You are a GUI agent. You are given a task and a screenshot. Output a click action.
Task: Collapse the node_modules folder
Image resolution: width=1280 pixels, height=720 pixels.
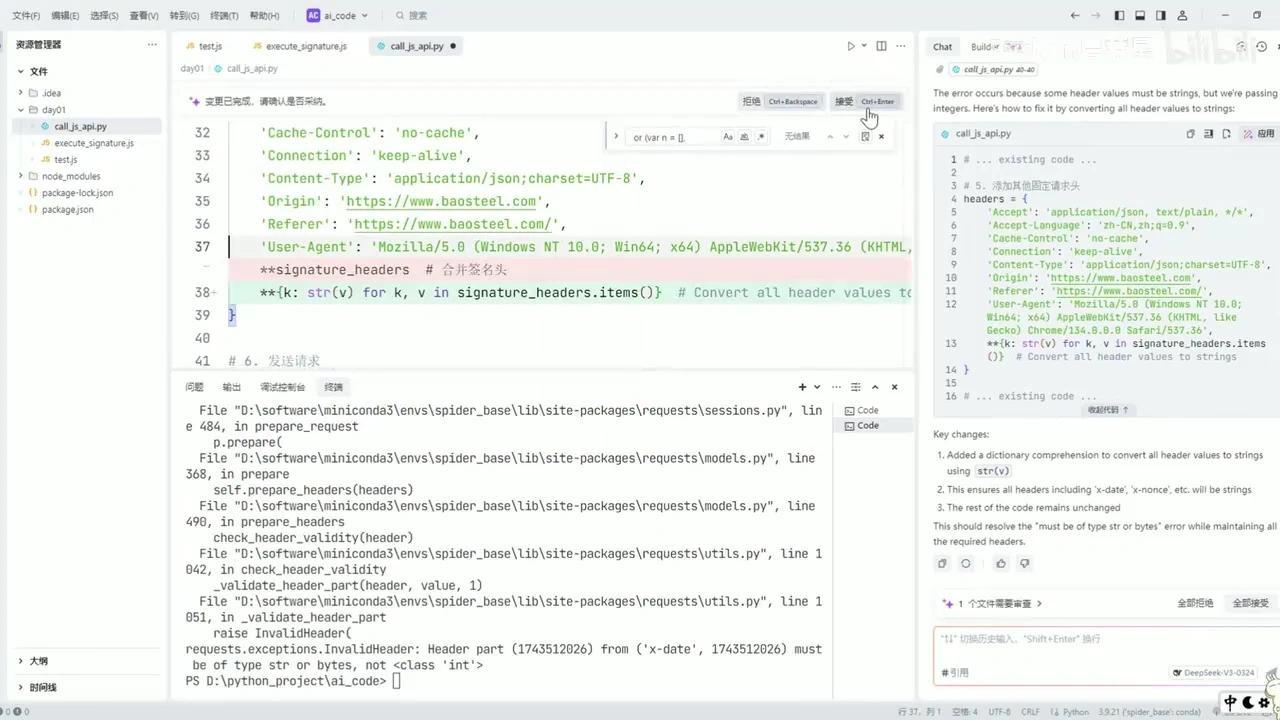tap(58, 176)
